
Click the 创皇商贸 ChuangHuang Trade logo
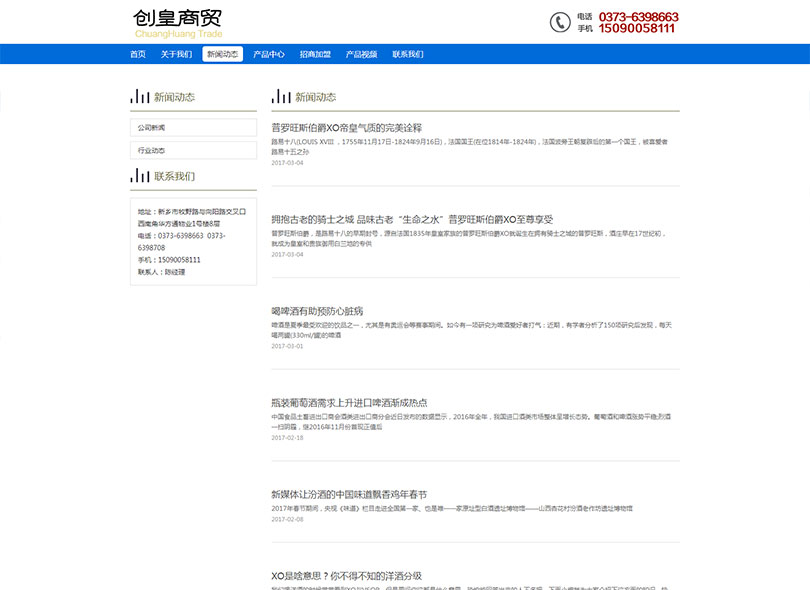[x=178, y=23]
